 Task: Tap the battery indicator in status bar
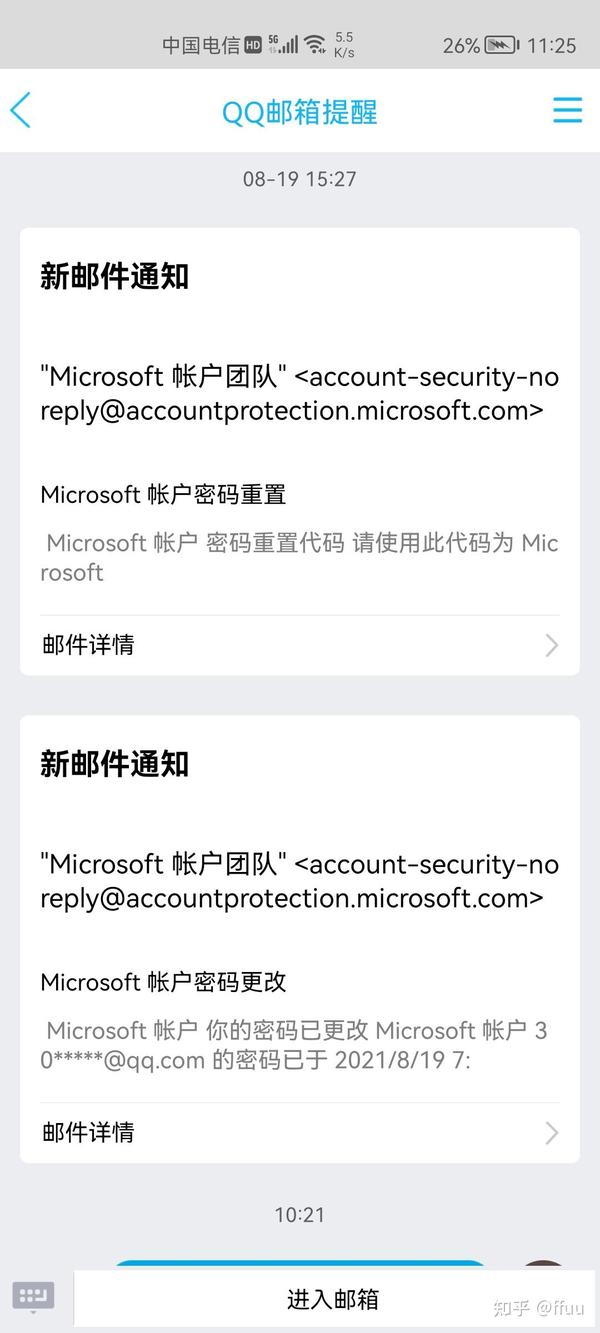pyautogui.click(x=501, y=45)
